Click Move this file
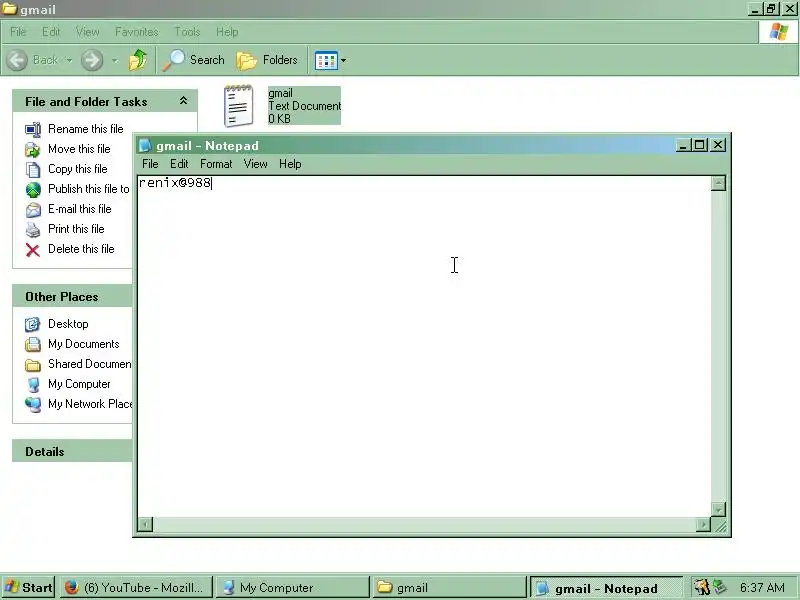 coord(79,149)
